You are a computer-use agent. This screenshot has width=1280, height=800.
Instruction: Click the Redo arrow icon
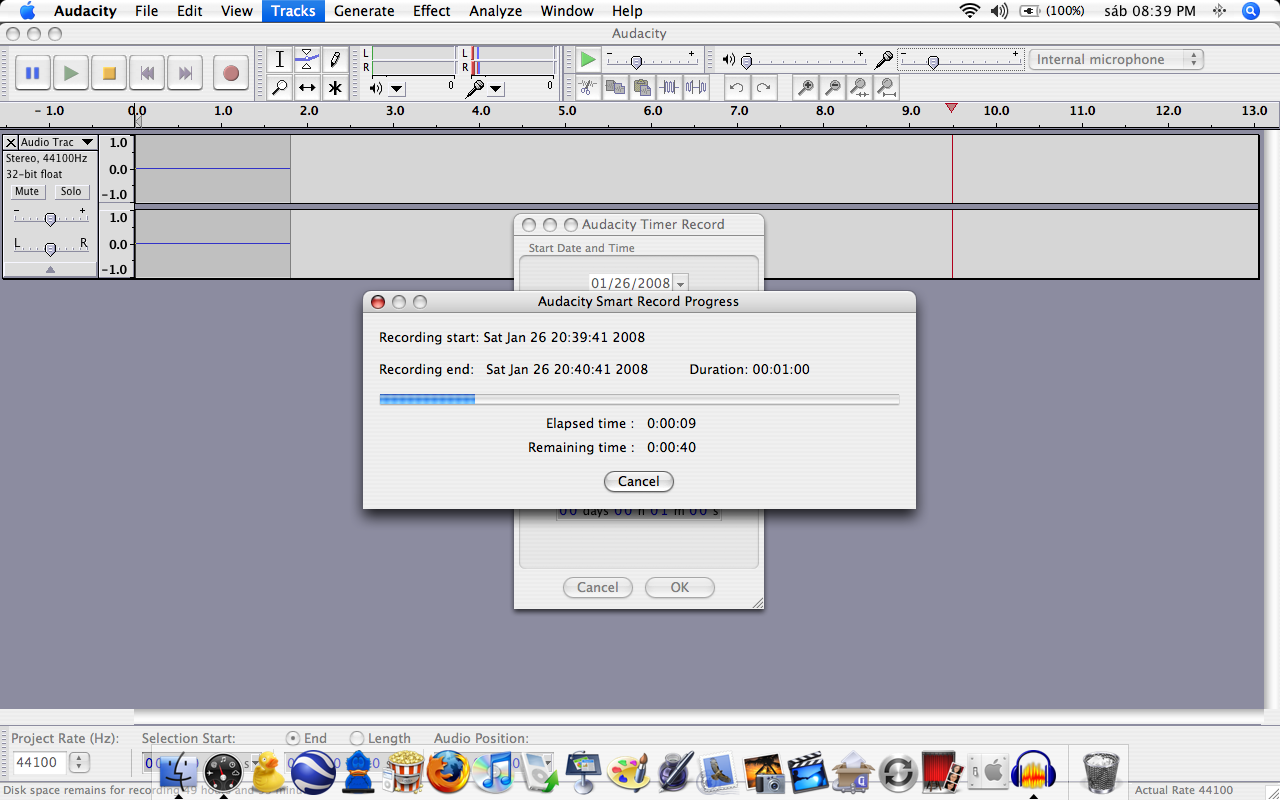click(764, 88)
